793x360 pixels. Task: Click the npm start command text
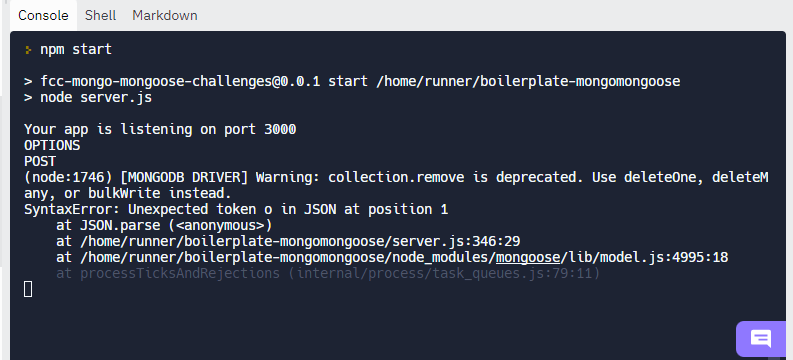coord(76,50)
